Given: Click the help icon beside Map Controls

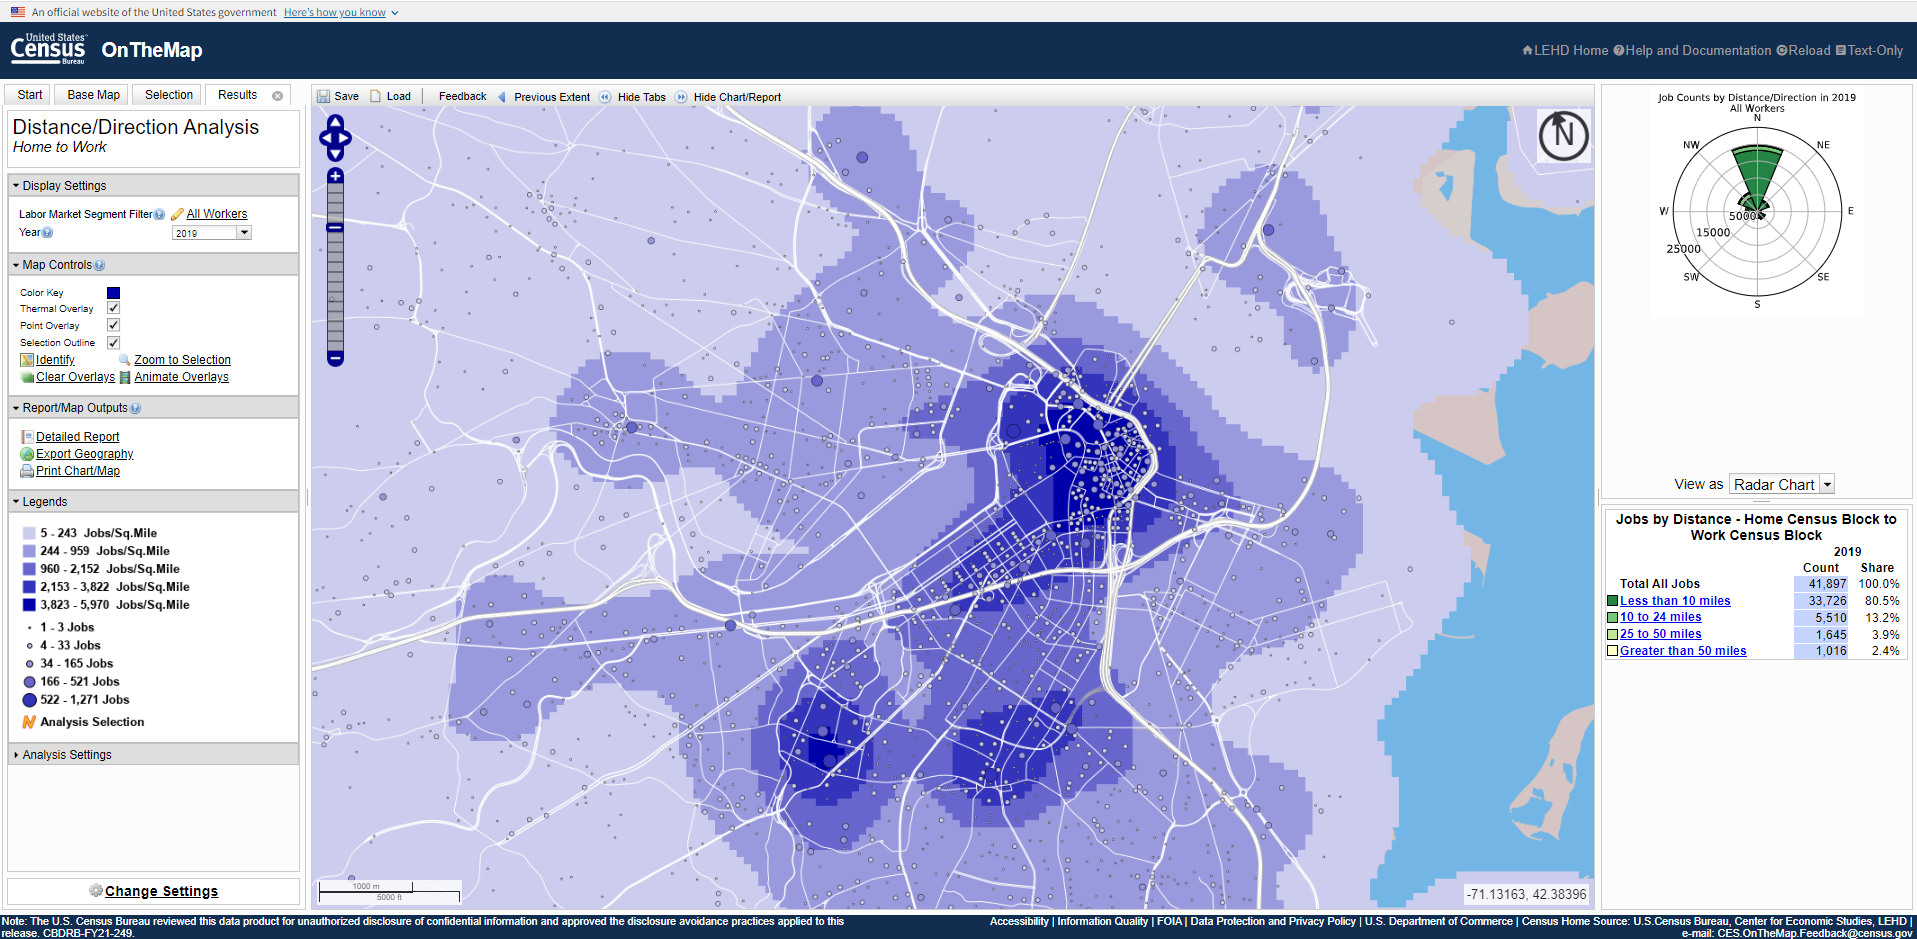Looking at the screenshot, I should 99,266.
